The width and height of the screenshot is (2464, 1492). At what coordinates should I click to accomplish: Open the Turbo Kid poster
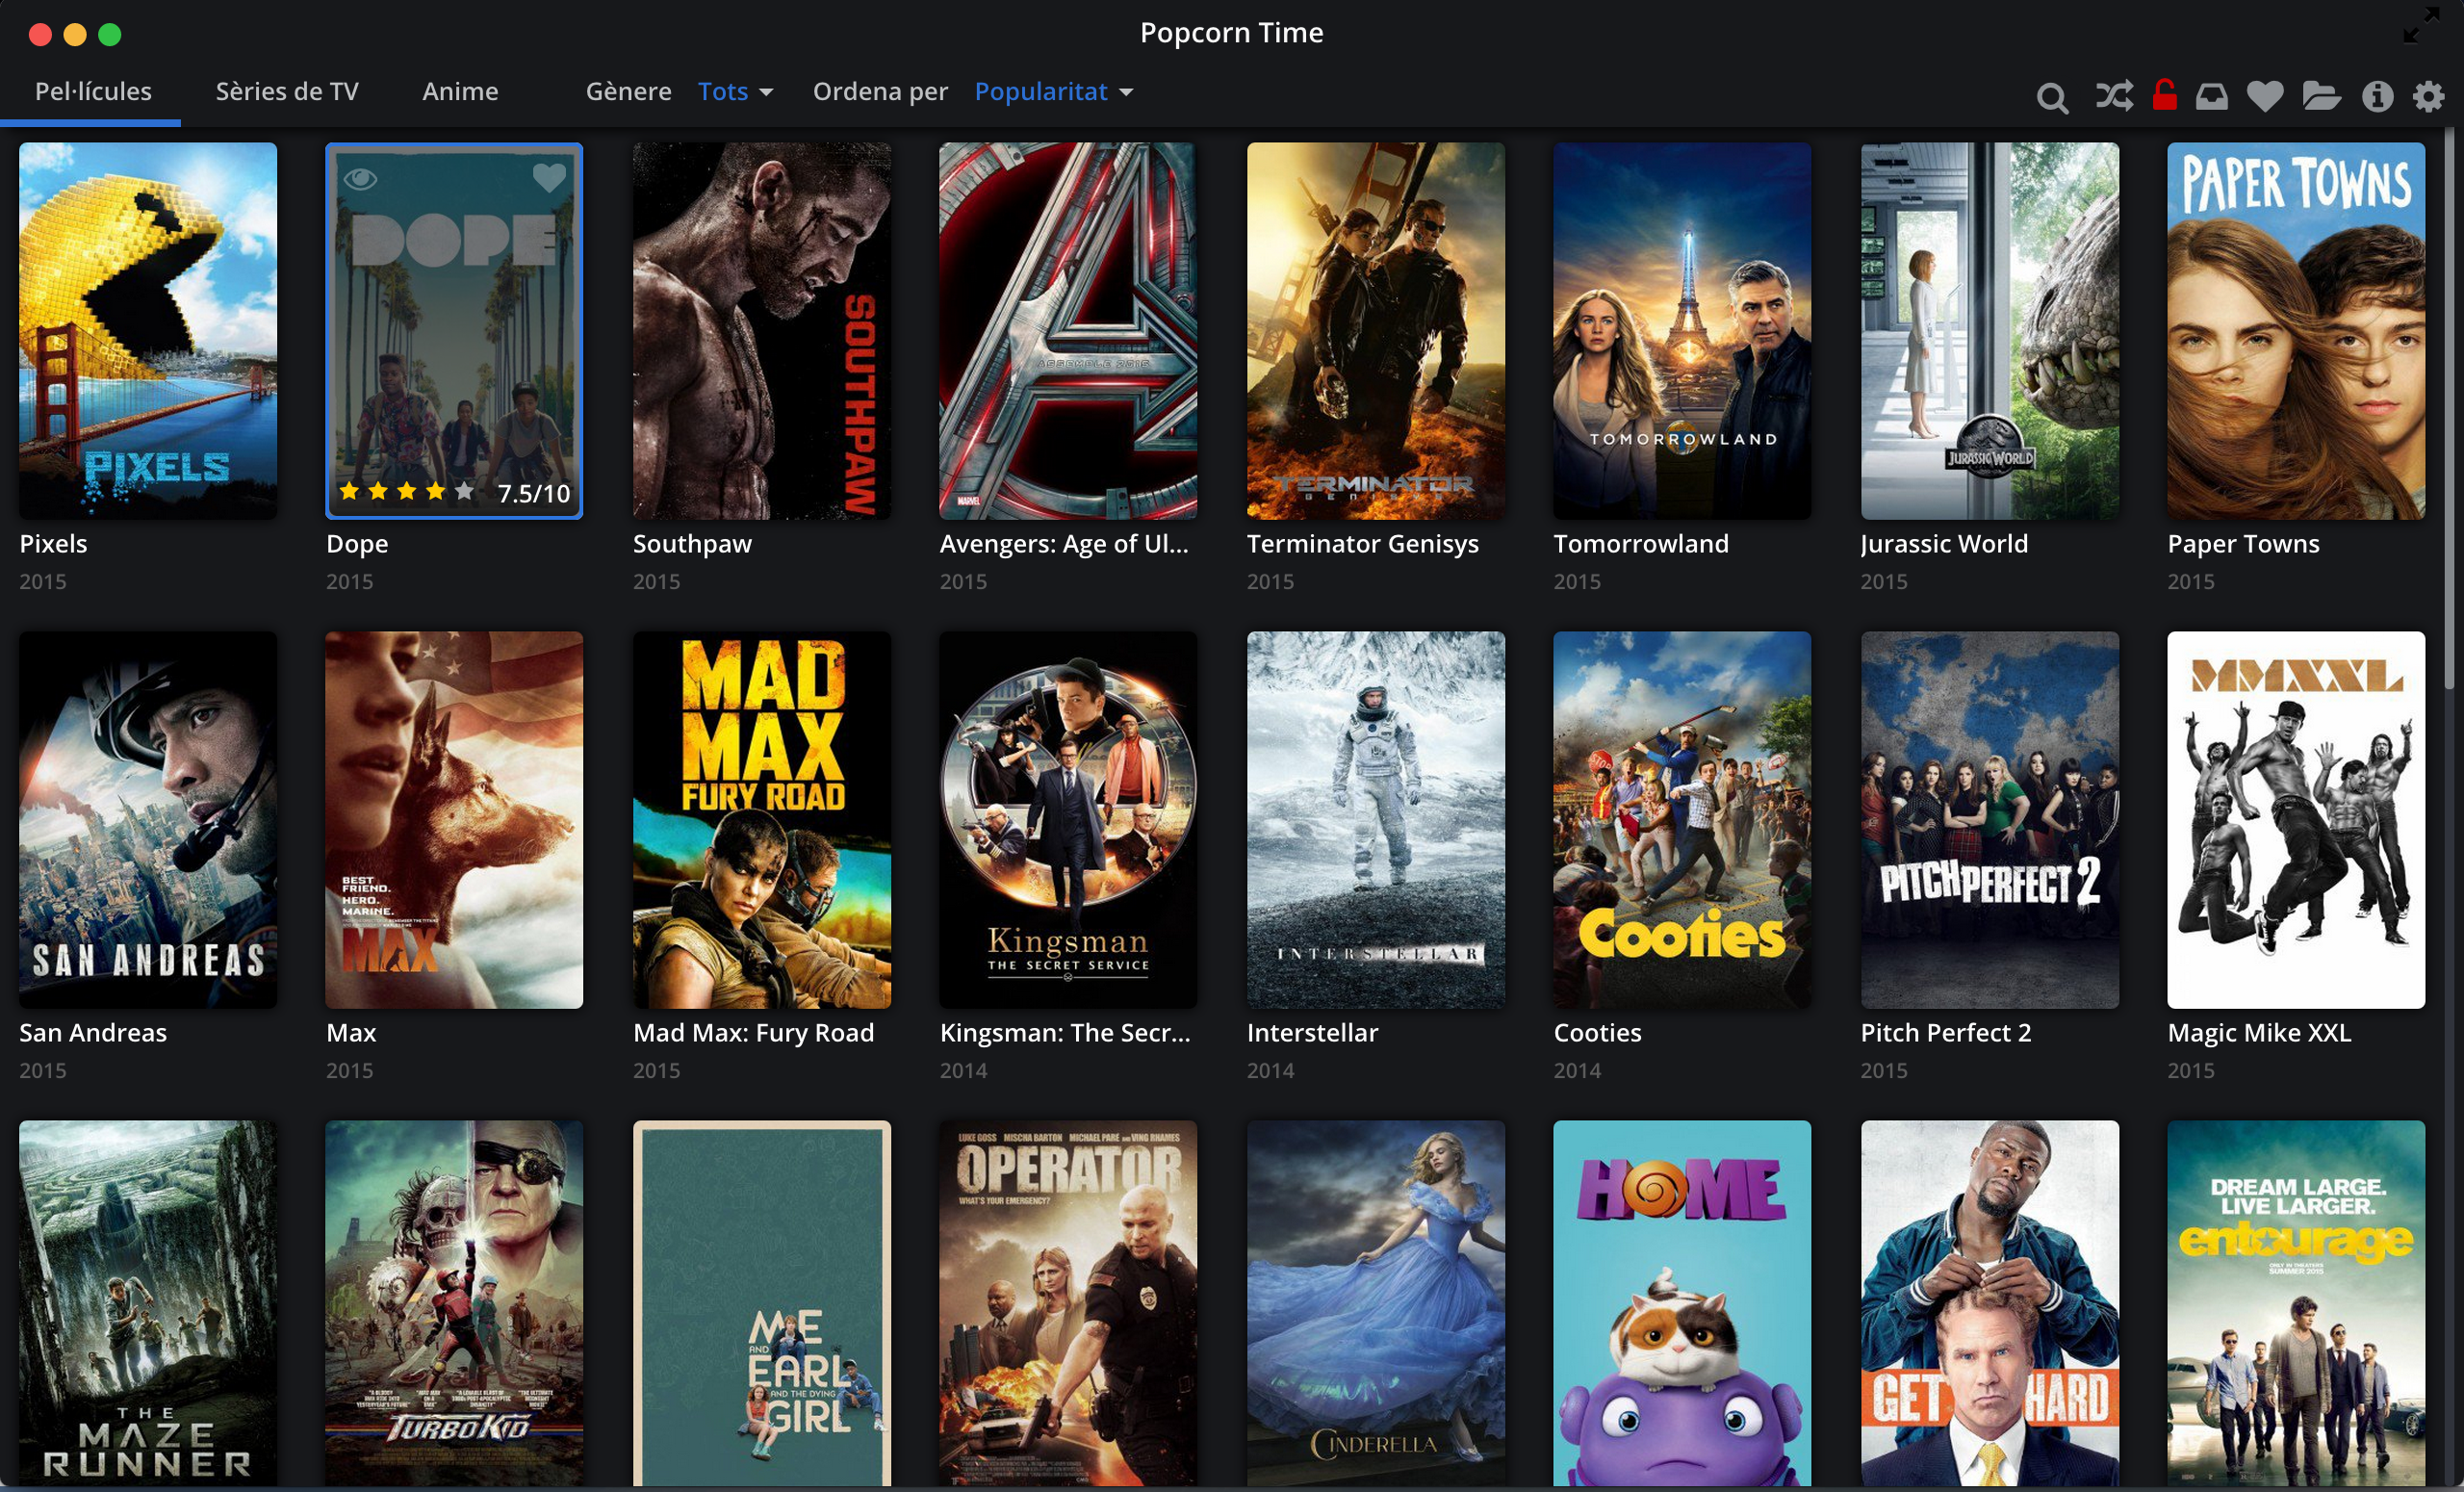pyautogui.click(x=454, y=1303)
